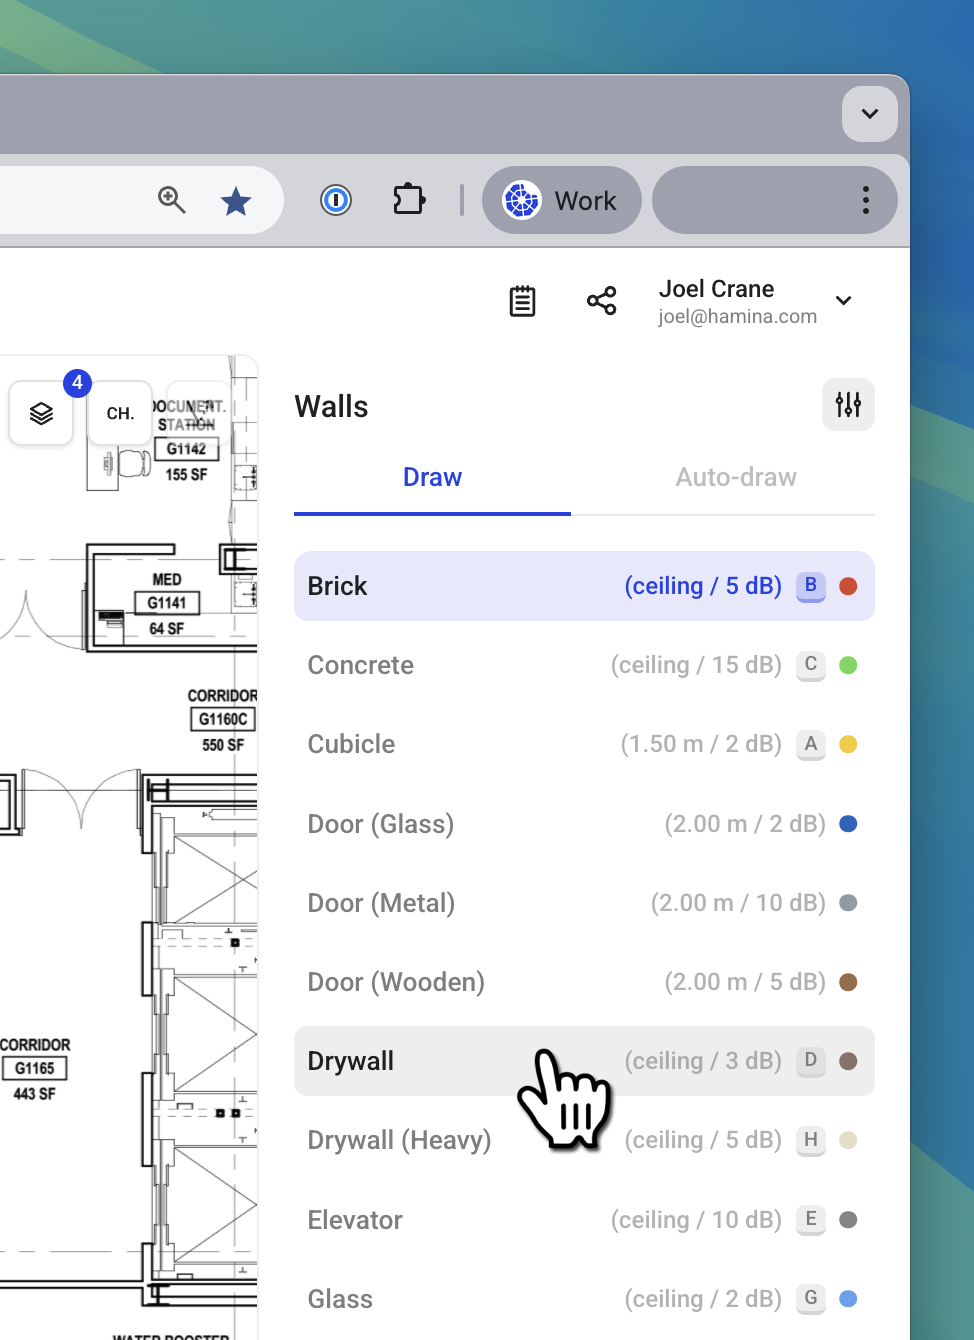Click the CH. button on the map
The image size is (974, 1340).
pyautogui.click(x=120, y=413)
